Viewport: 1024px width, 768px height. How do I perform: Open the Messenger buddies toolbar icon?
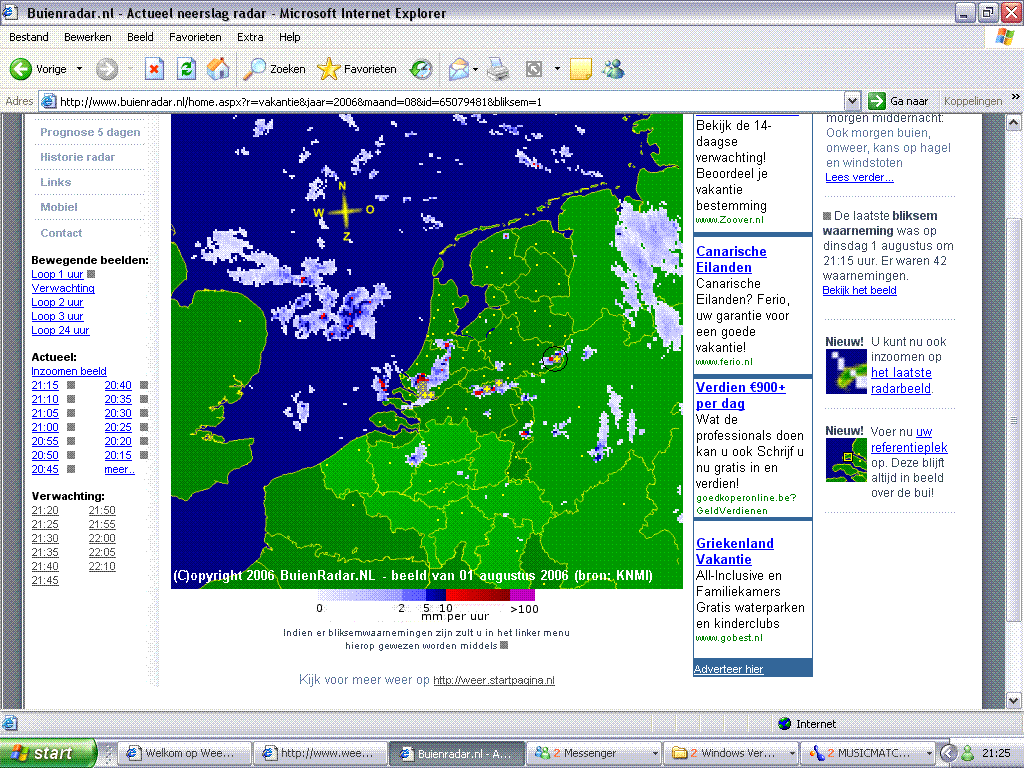click(x=613, y=69)
